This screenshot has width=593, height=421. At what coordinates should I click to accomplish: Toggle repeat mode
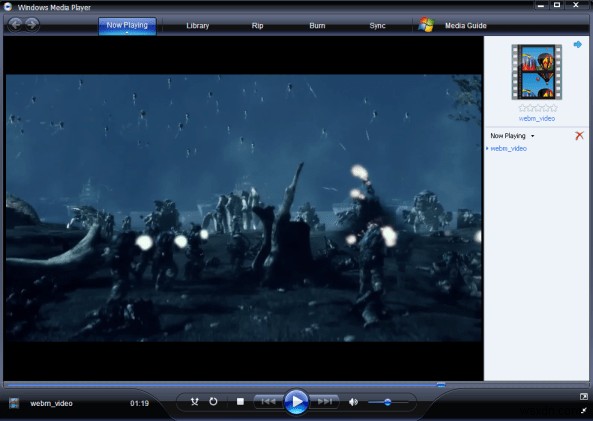pyautogui.click(x=213, y=401)
